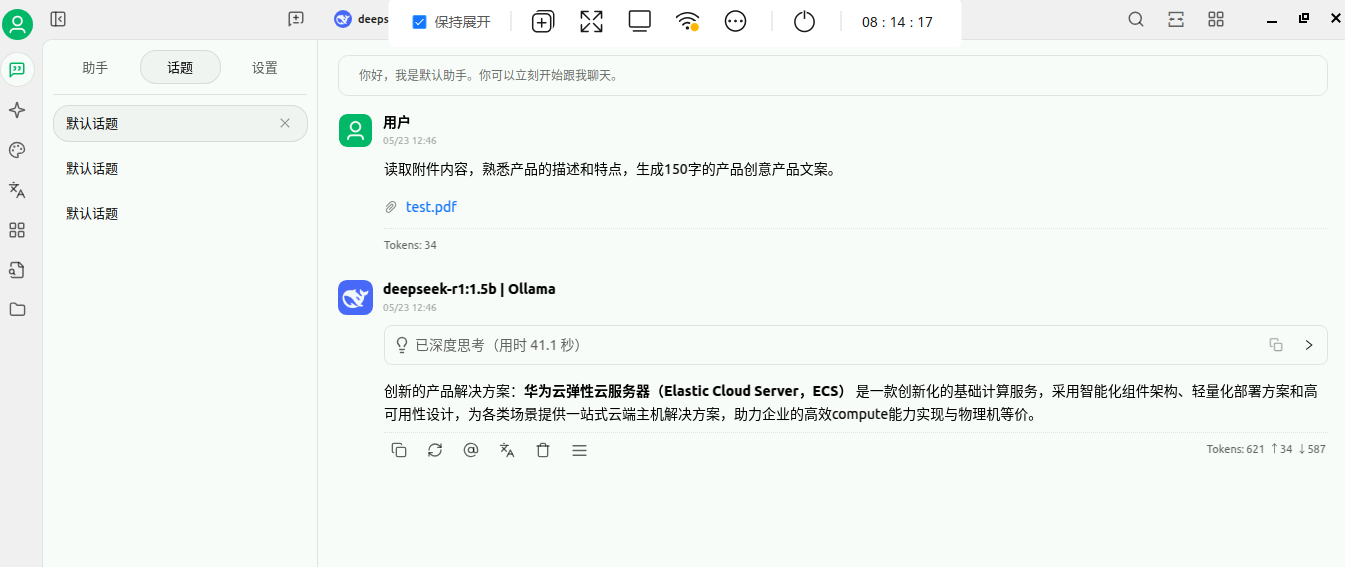Open the palette painting sidebar icon
The image size is (1345, 567).
17,150
